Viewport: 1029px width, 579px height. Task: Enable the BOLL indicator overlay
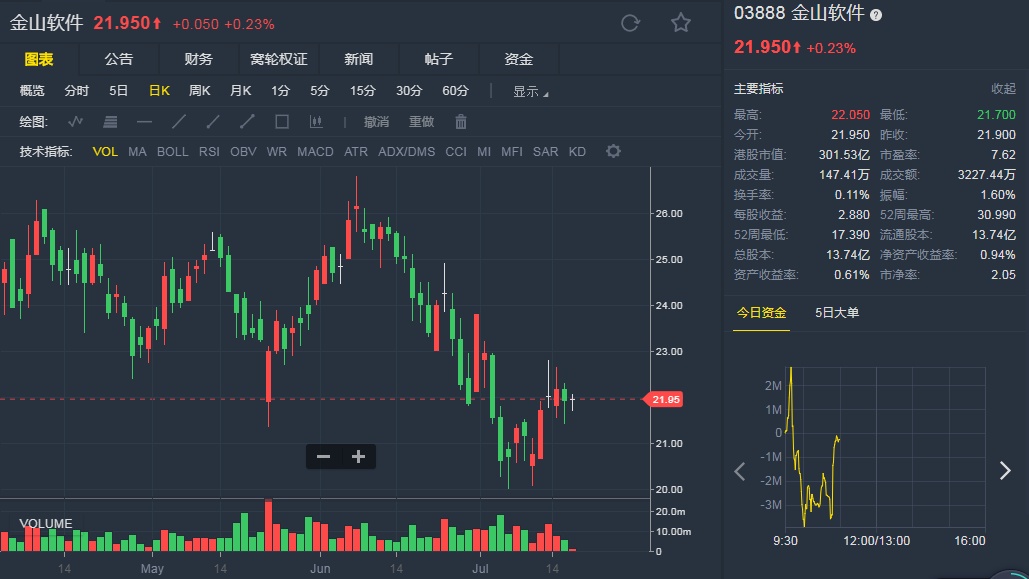tap(172, 152)
